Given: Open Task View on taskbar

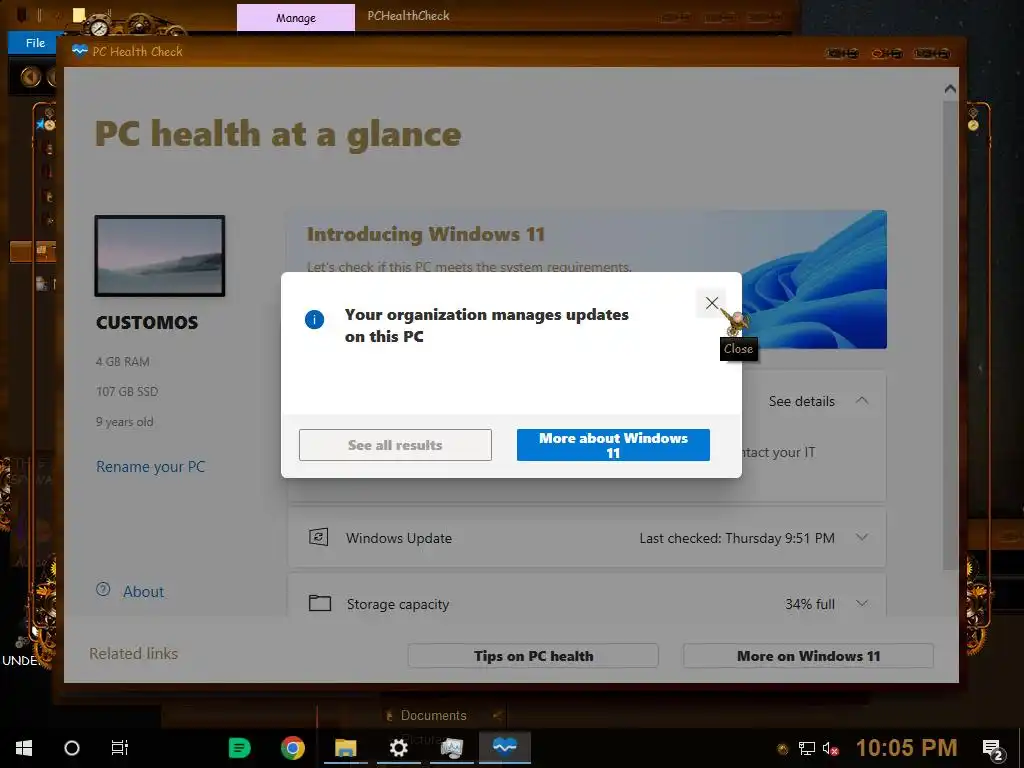Looking at the screenshot, I should (x=120, y=748).
